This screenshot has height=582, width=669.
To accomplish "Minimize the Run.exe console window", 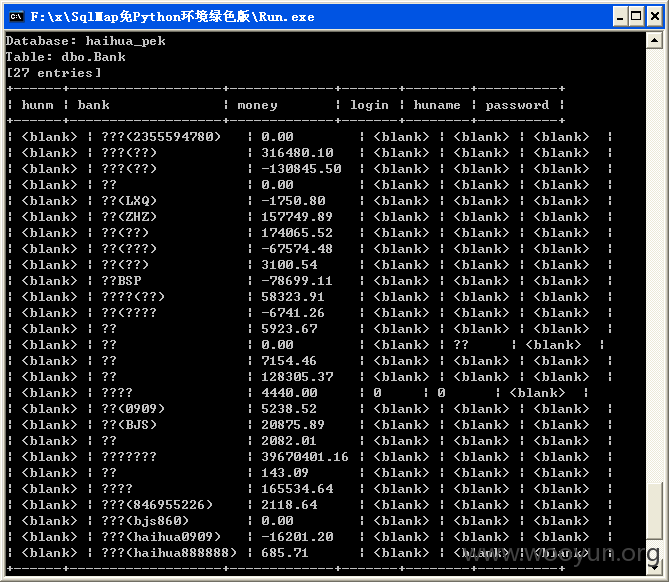I will (x=620, y=17).
